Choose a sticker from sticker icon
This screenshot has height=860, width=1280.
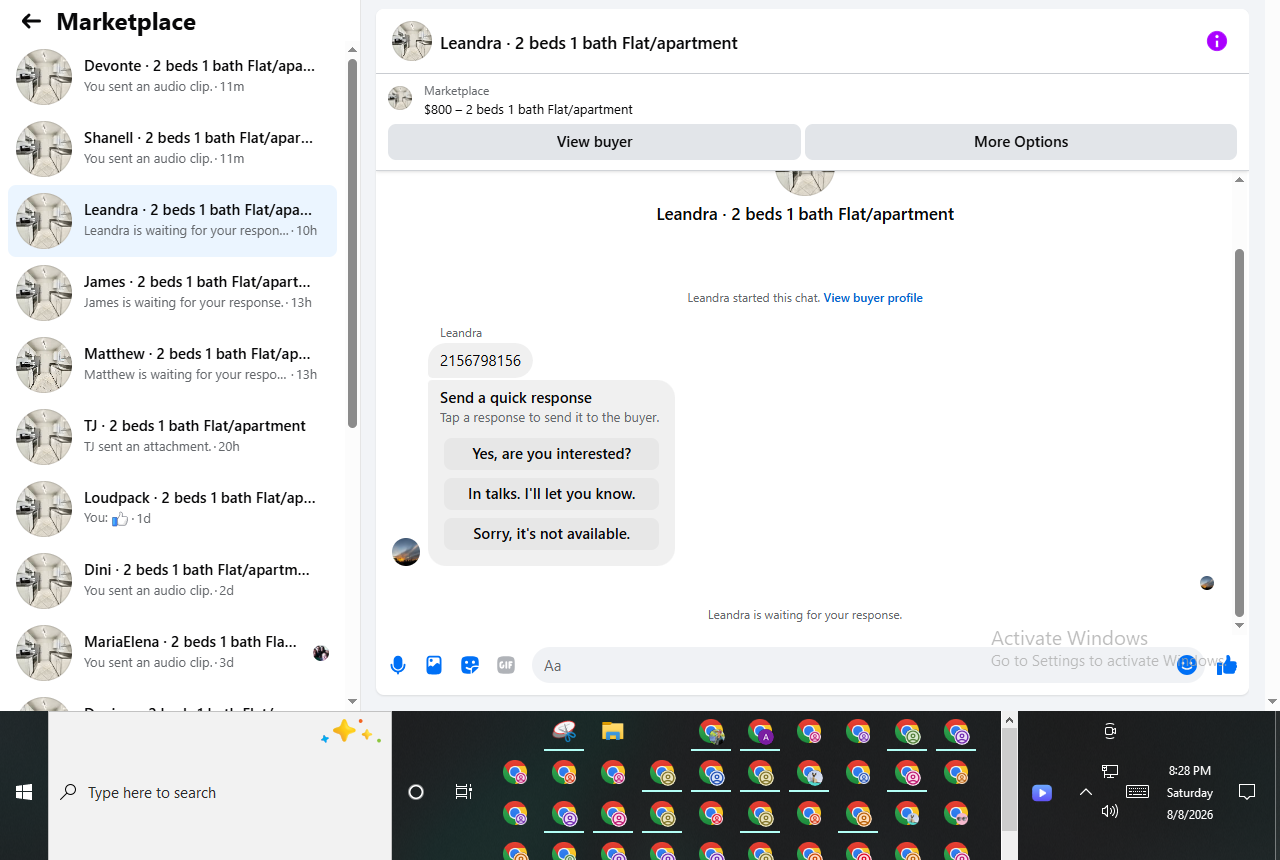tap(470, 665)
